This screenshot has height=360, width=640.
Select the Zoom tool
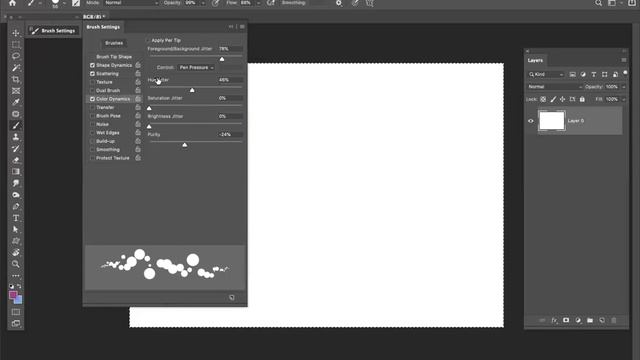tap(16, 264)
